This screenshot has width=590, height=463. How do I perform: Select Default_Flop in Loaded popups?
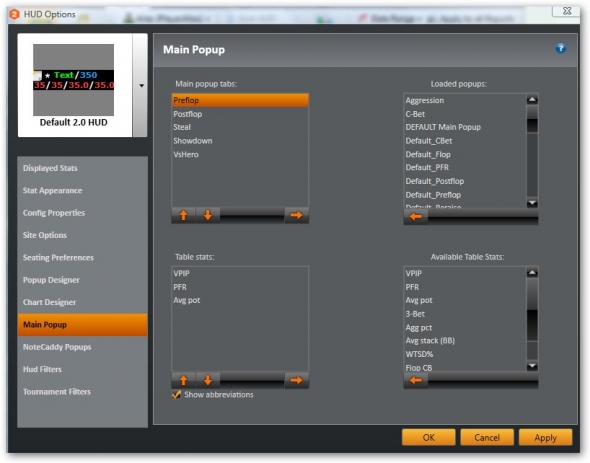(465, 154)
